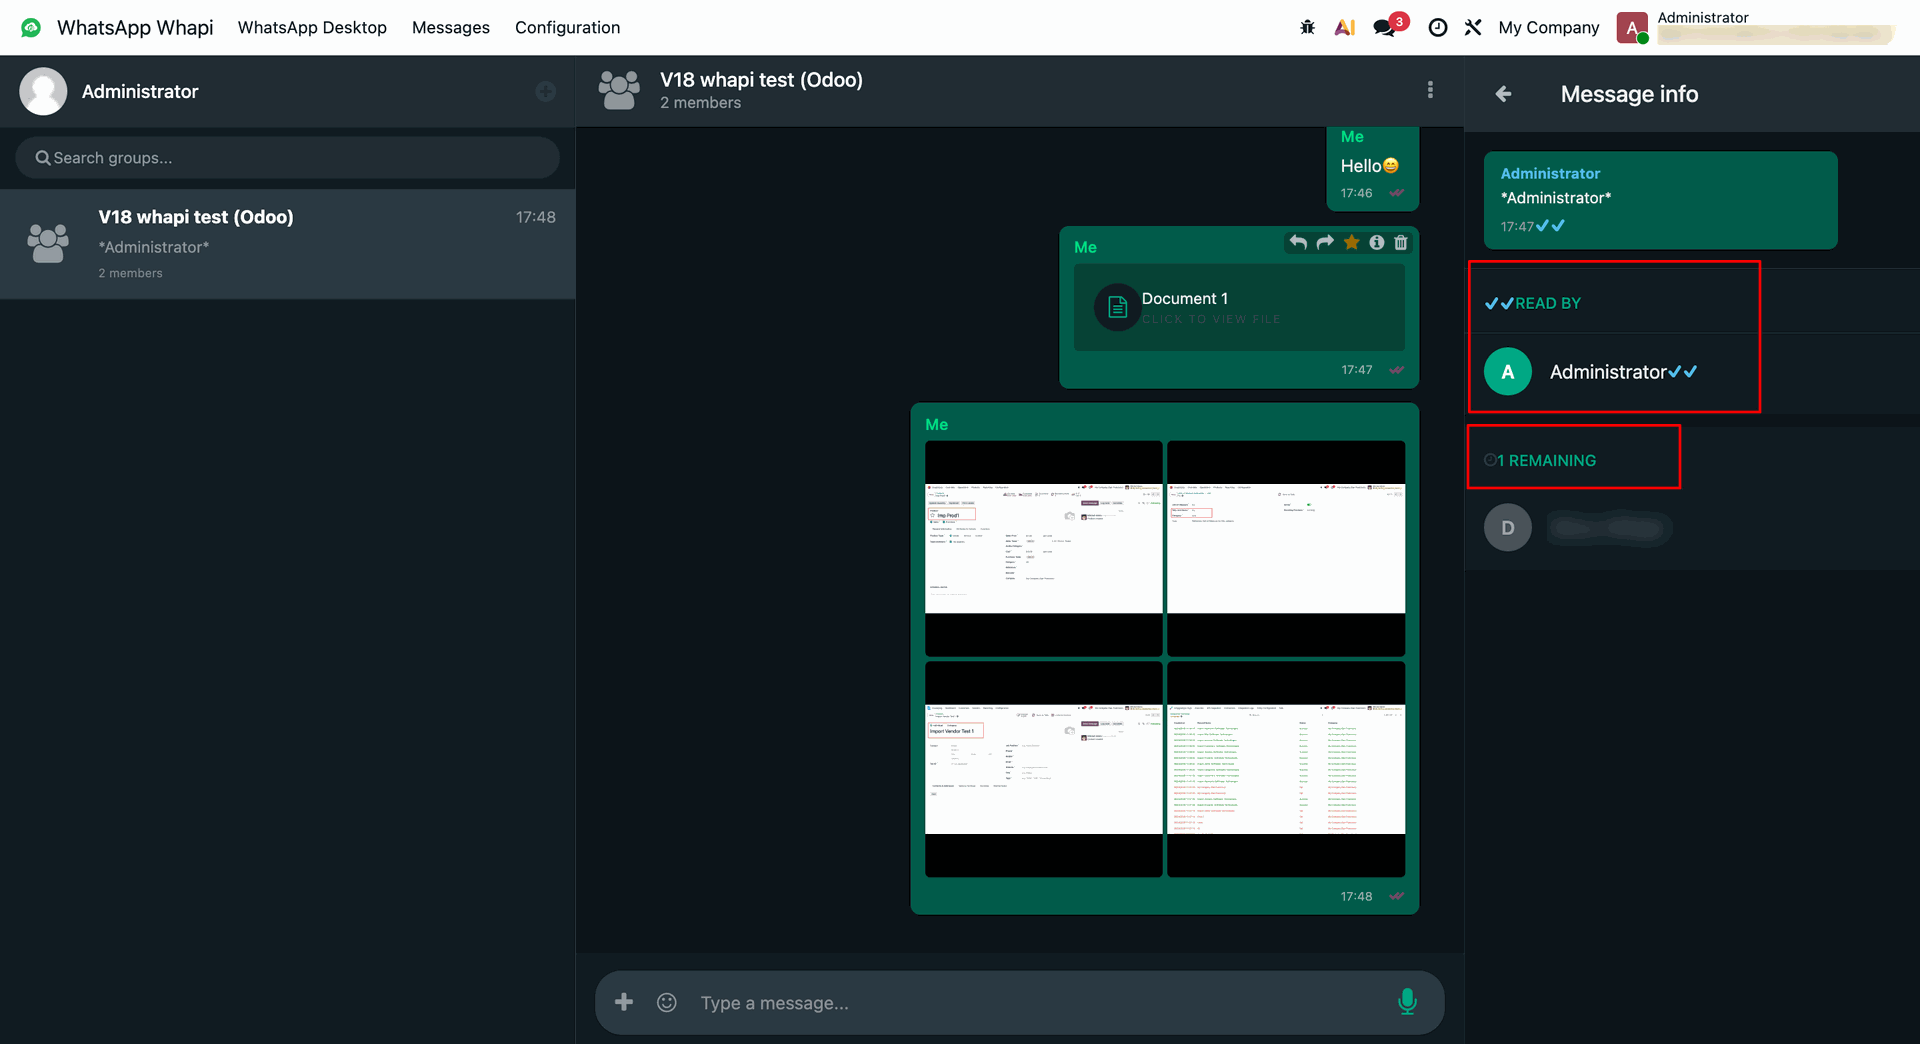Image resolution: width=1920 pixels, height=1044 pixels.
Task: Start voice recording with microphone icon
Action: [1407, 1001]
